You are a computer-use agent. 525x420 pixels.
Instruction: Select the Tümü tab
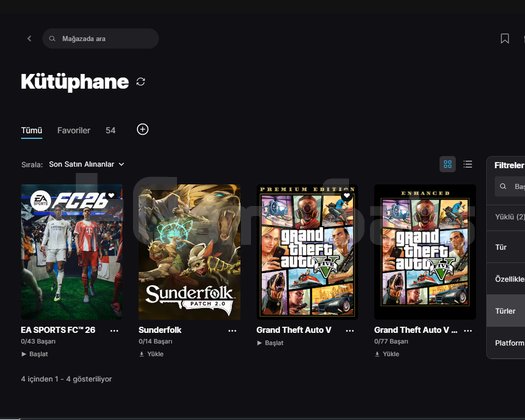[x=31, y=130]
